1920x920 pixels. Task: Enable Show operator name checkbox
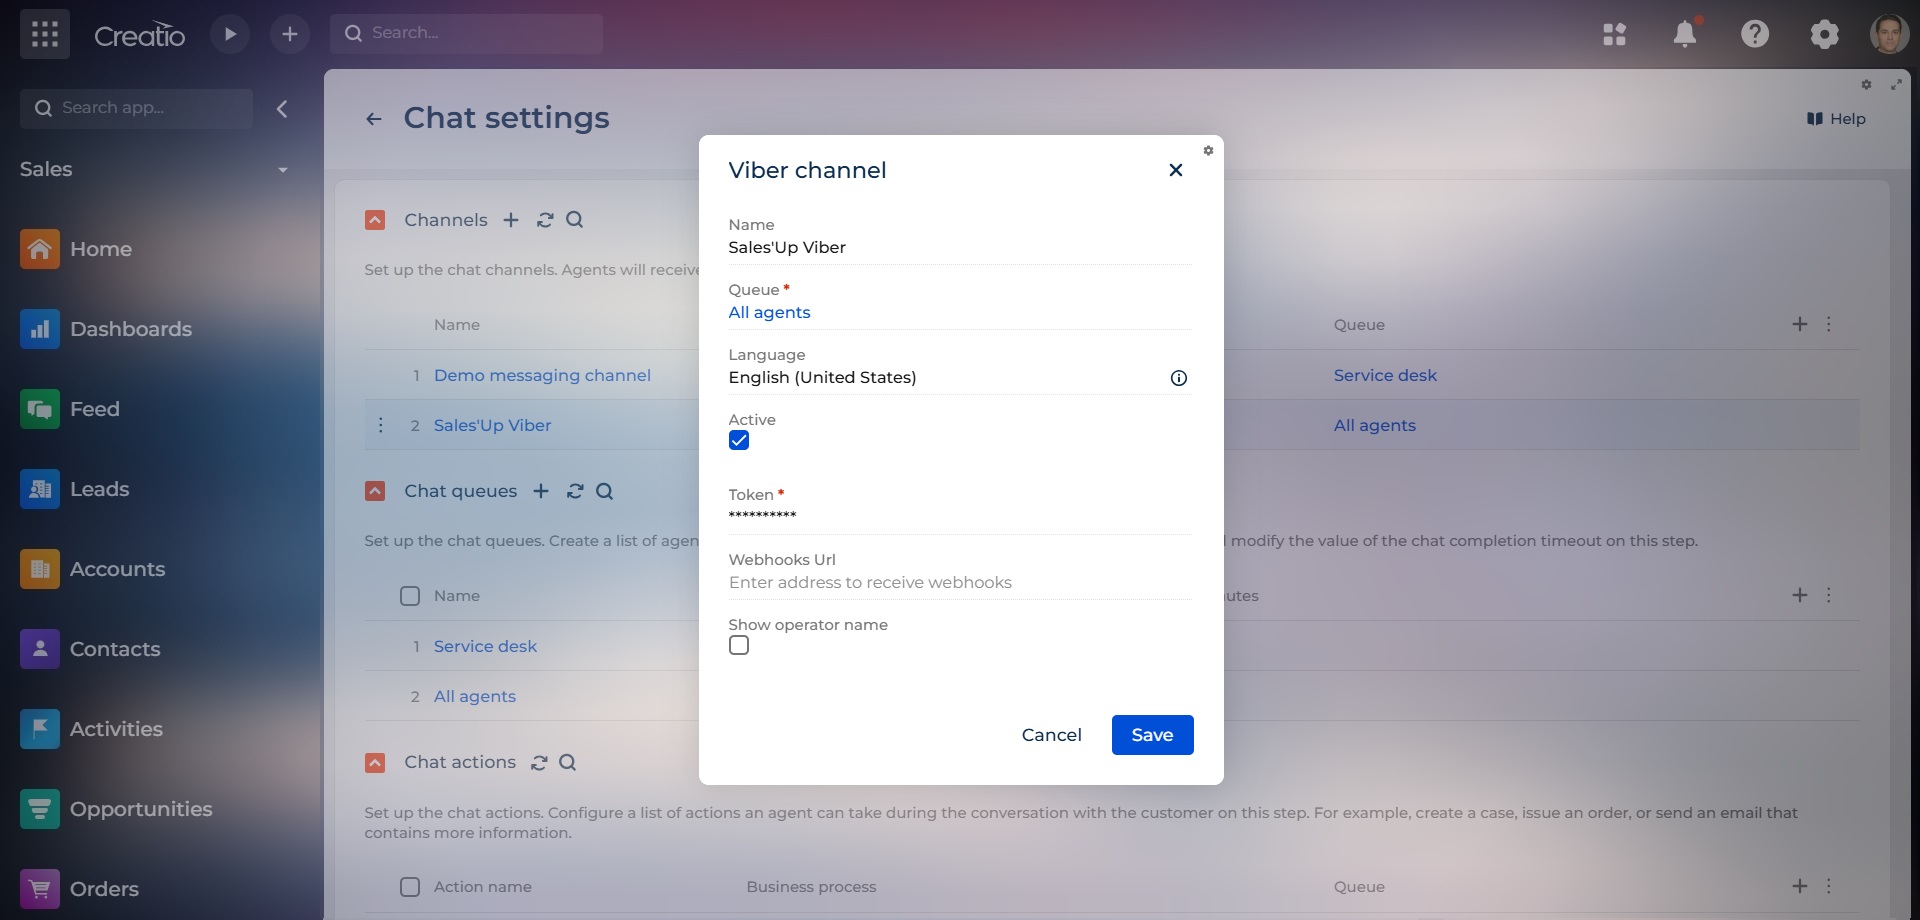pyautogui.click(x=739, y=646)
